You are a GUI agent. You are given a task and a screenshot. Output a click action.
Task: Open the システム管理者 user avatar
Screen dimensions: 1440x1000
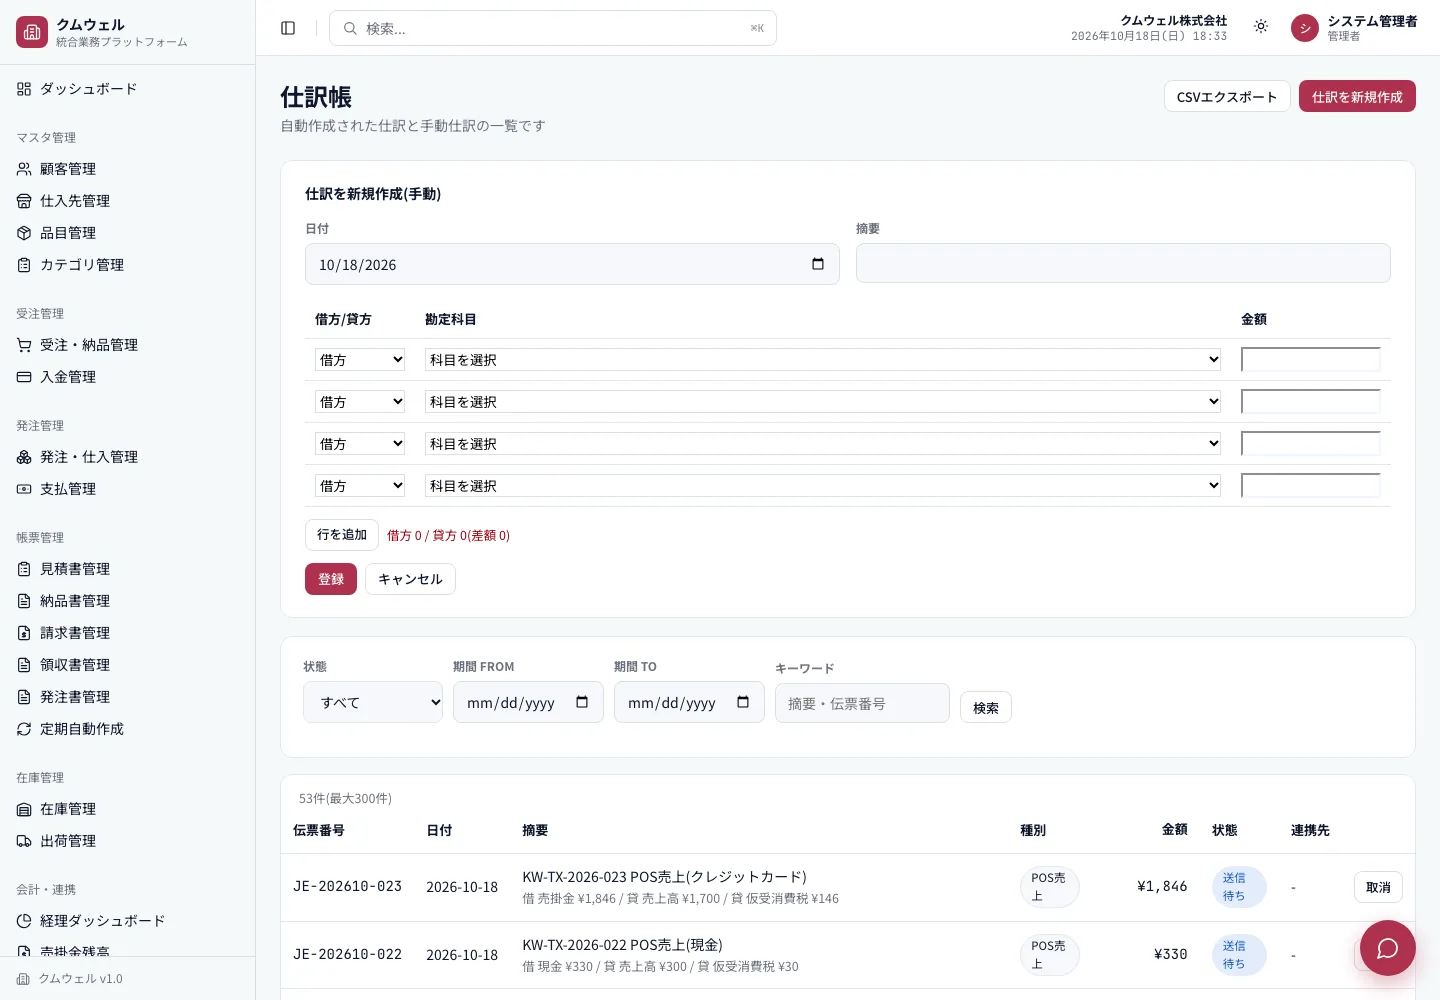pos(1305,28)
